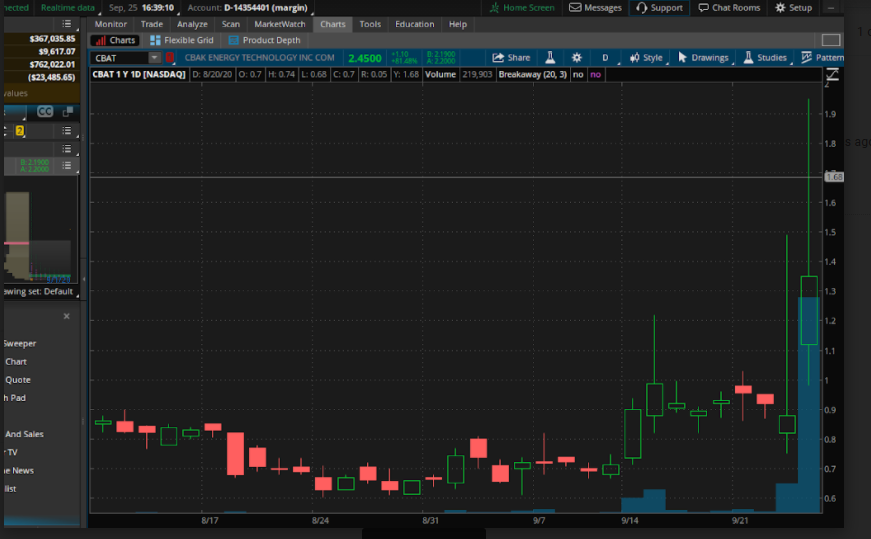The width and height of the screenshot is (871, 539).
Task: Switch to the Education tab
Action: click(414, 24)
